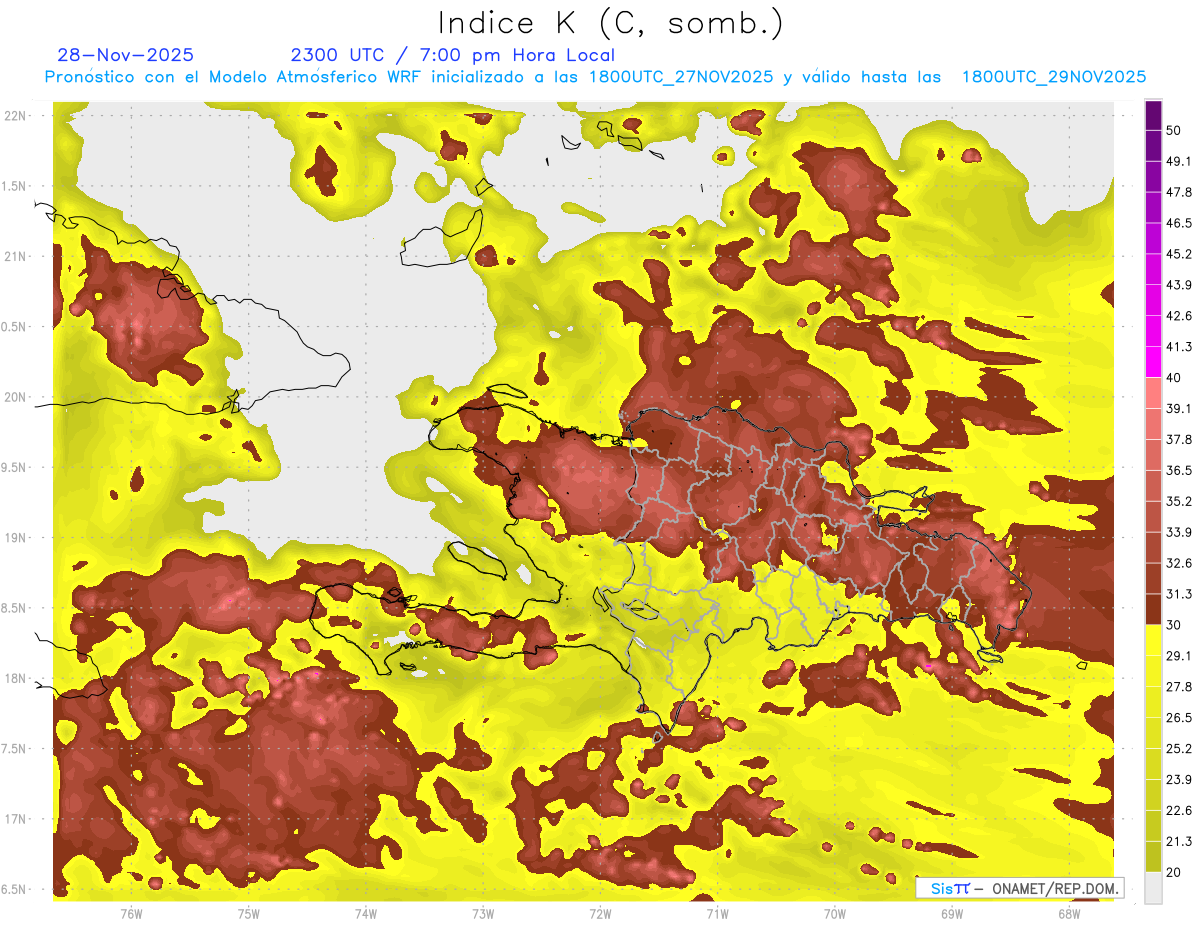Click the '73W' longitude label
Screen dimensions: 1200x927
[483, 914]
